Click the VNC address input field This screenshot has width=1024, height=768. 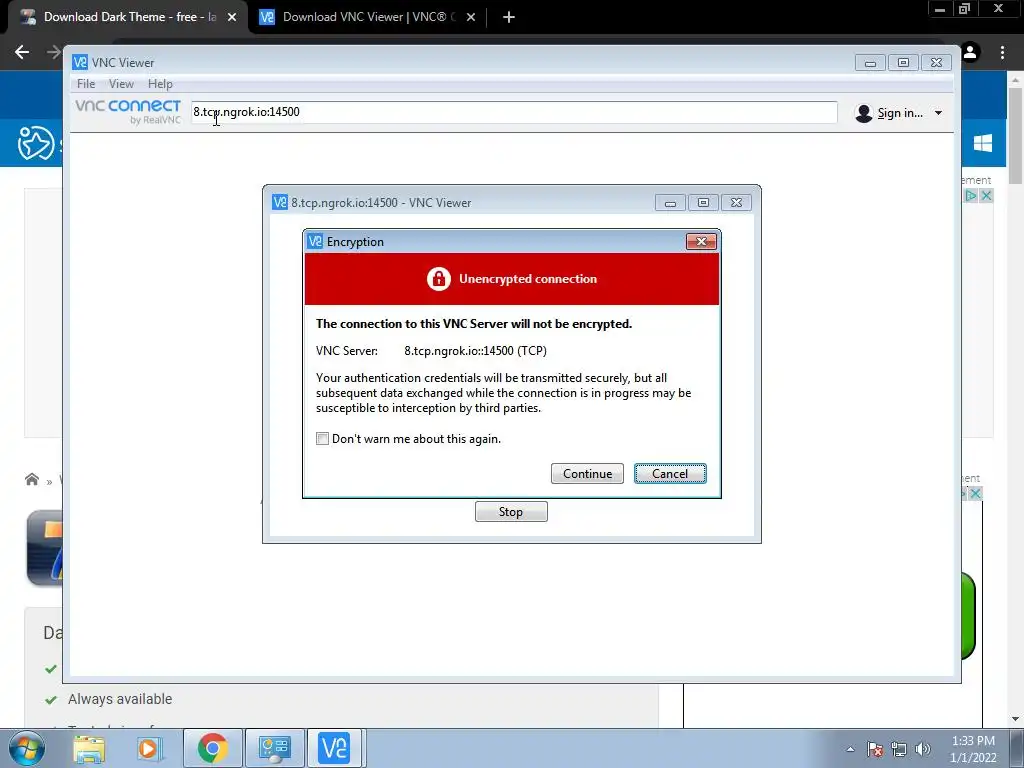tap(514, 112)
